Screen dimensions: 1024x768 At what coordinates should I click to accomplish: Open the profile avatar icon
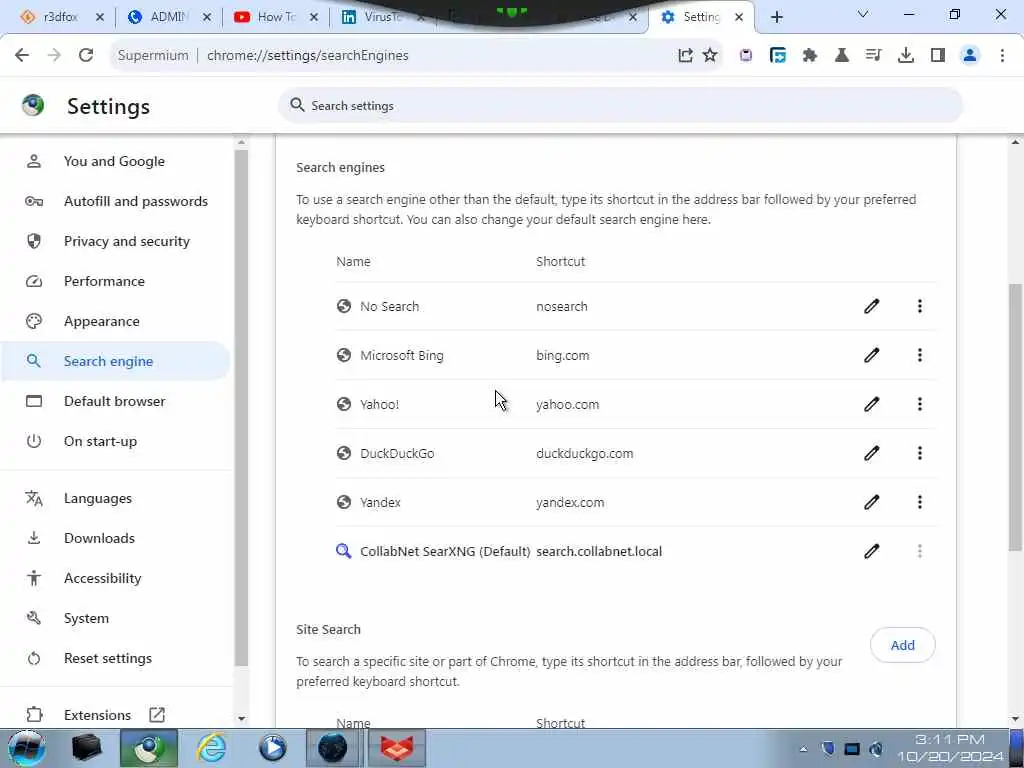[970, 56]
